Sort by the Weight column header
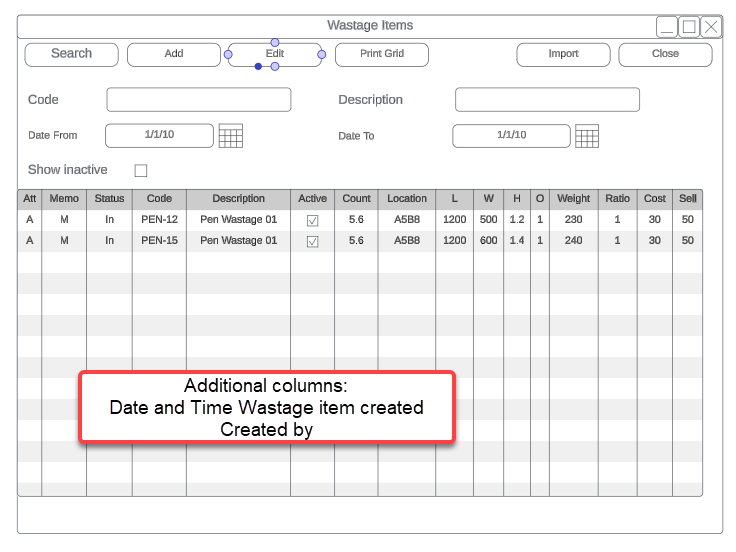Image resolution: width=736 pixels, height=552 pixels. pos(574,198)
